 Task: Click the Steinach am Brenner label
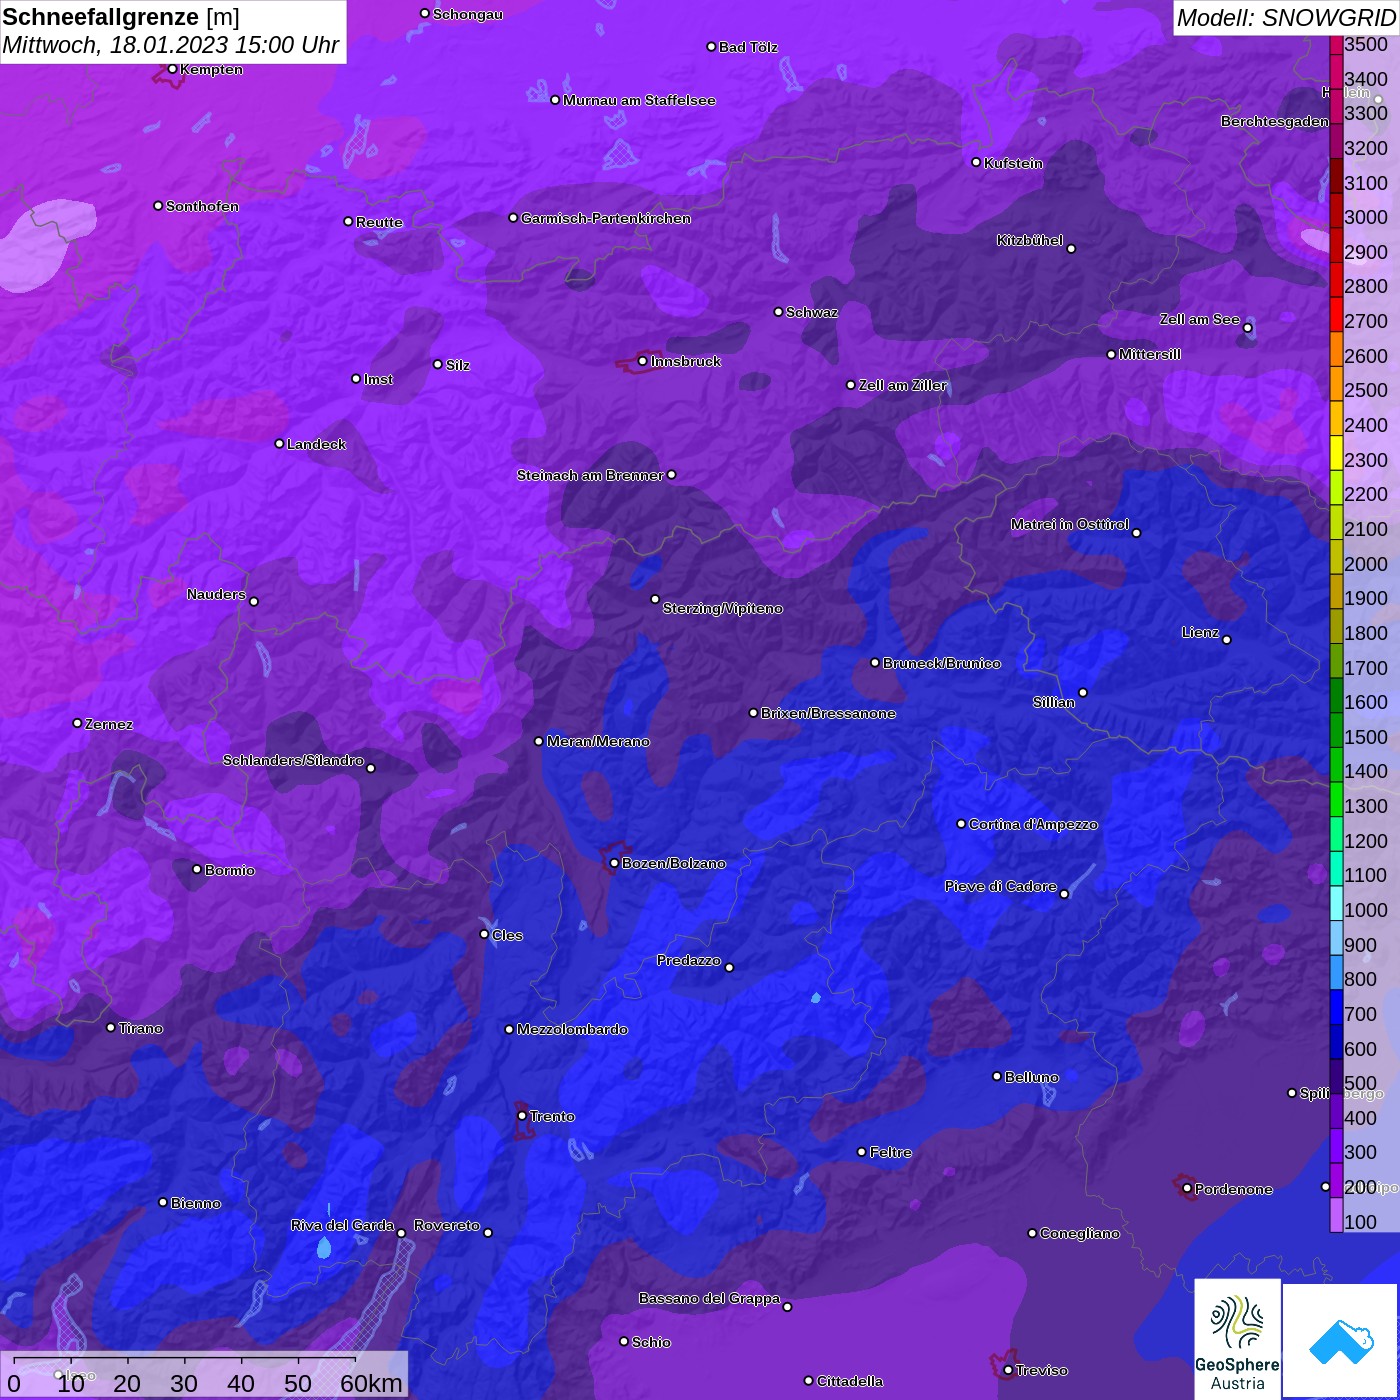tap(590, 475)
